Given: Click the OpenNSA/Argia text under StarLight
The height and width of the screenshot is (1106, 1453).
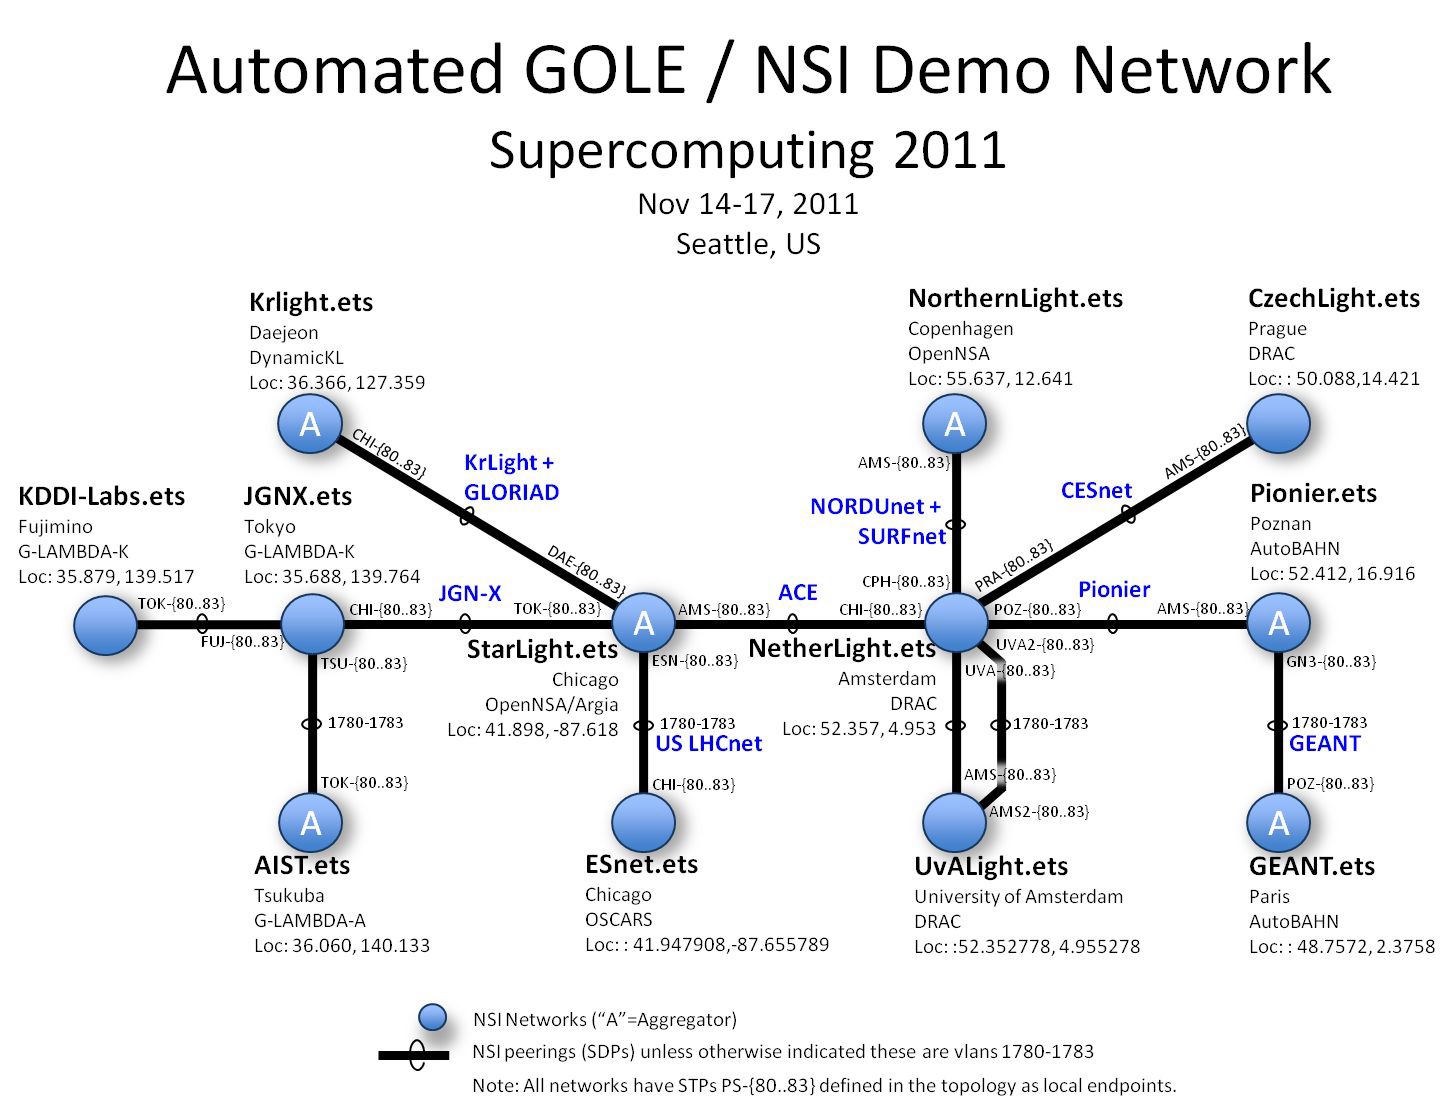Looking at the screenshot, I should pyautogui.click(x=552, y=705).
